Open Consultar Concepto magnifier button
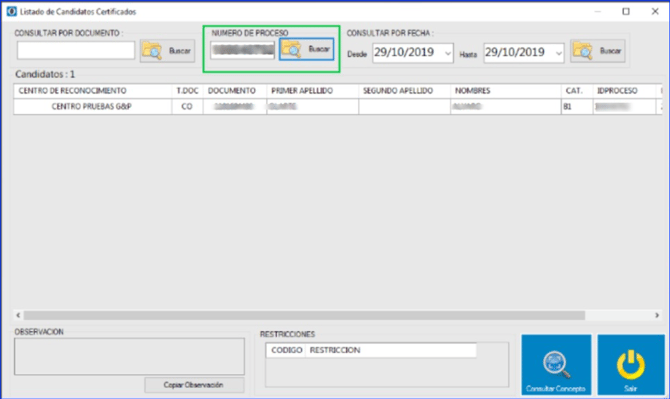Viewport: 670px width, 399px height. tap(556, 364)
